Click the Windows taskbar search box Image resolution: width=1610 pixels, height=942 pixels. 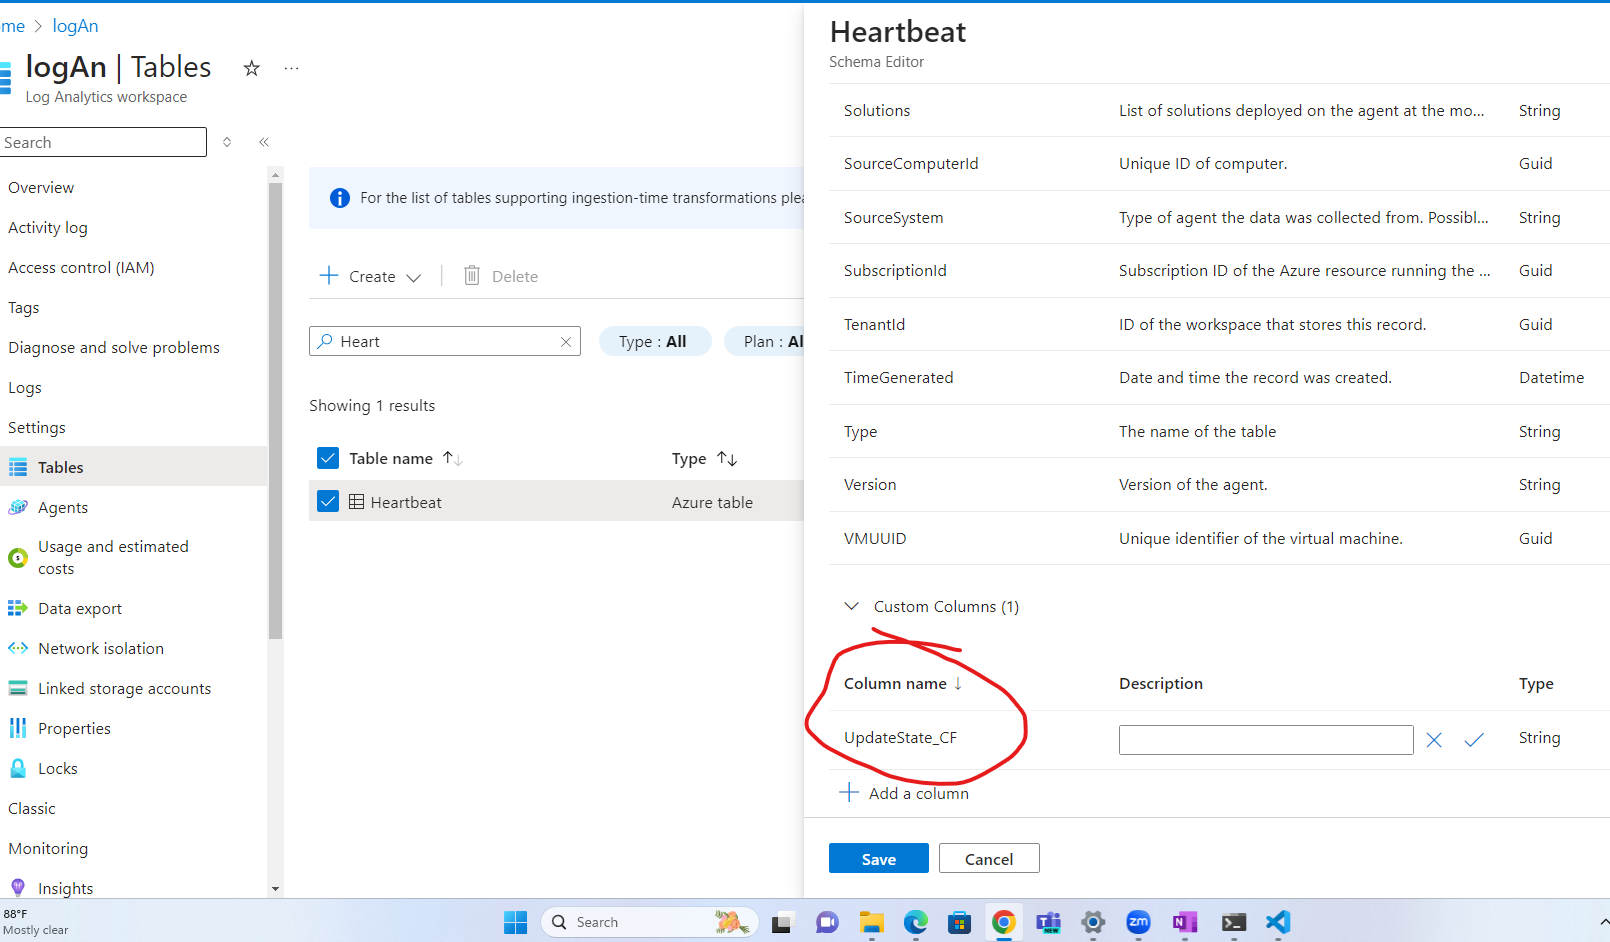pos(650,922)
